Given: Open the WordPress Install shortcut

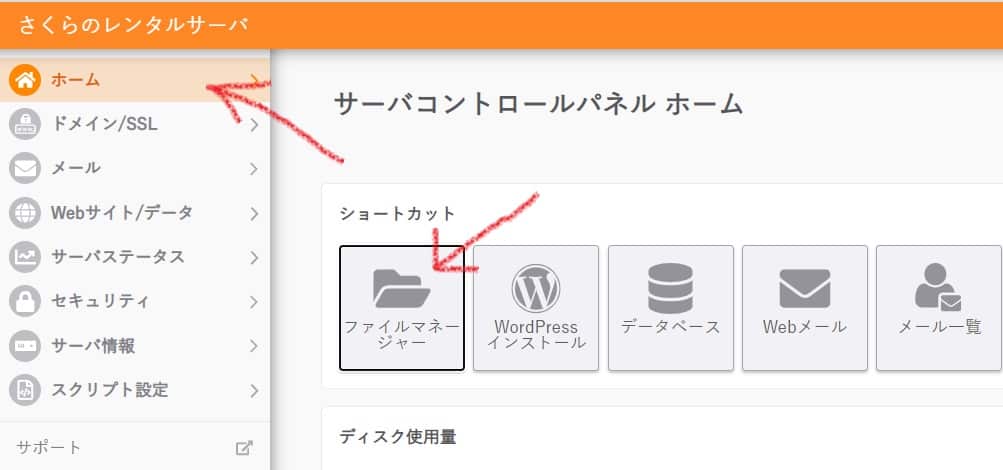Looking at the screenshot, I should (535, 307).
